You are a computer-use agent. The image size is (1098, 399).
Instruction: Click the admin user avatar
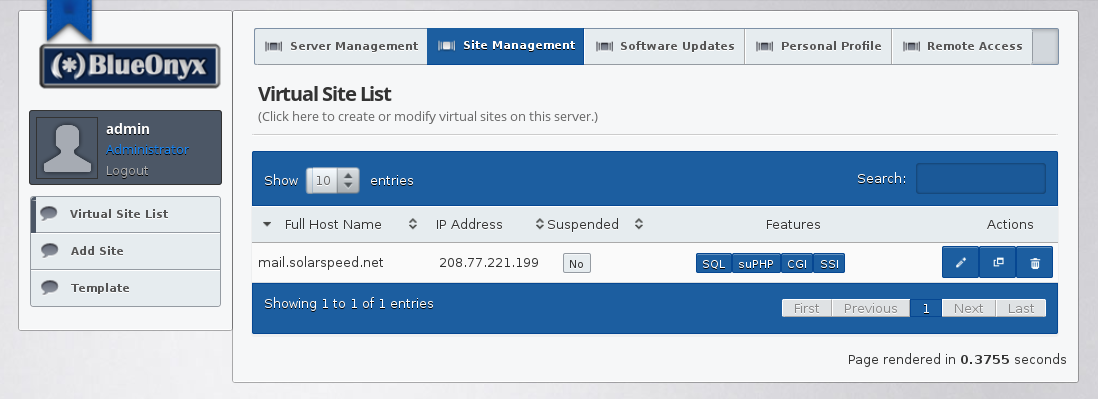click(x=67, y=147)
